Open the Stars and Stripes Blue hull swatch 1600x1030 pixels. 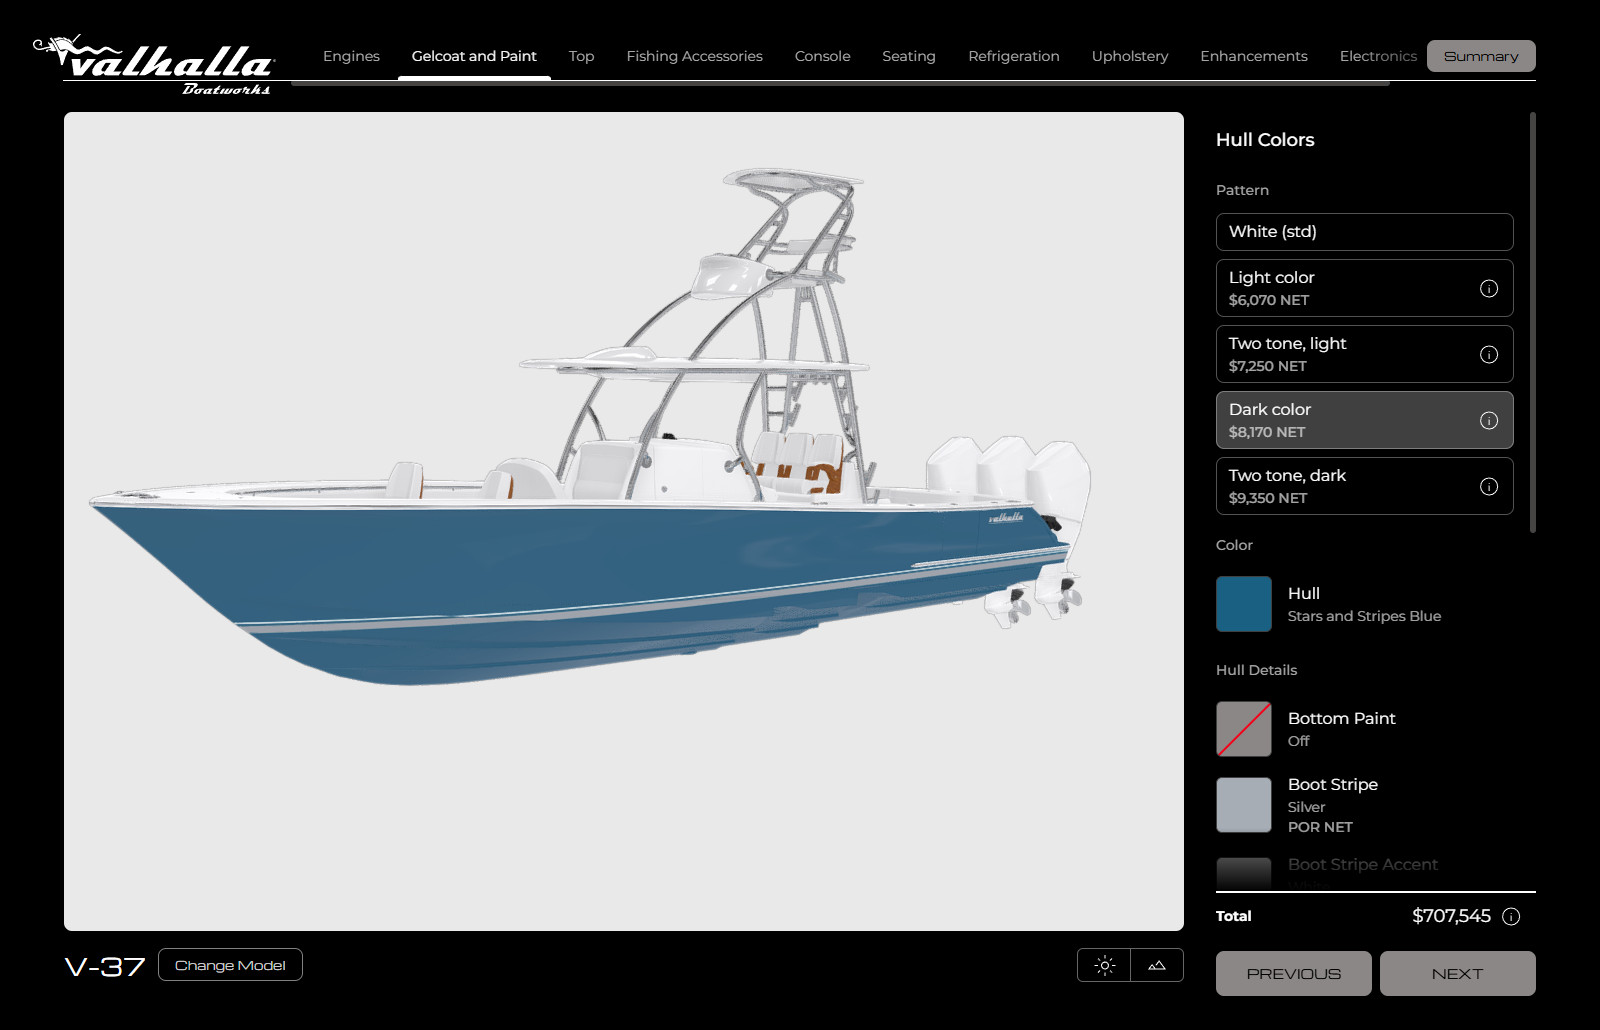[x=1243, y=604]
